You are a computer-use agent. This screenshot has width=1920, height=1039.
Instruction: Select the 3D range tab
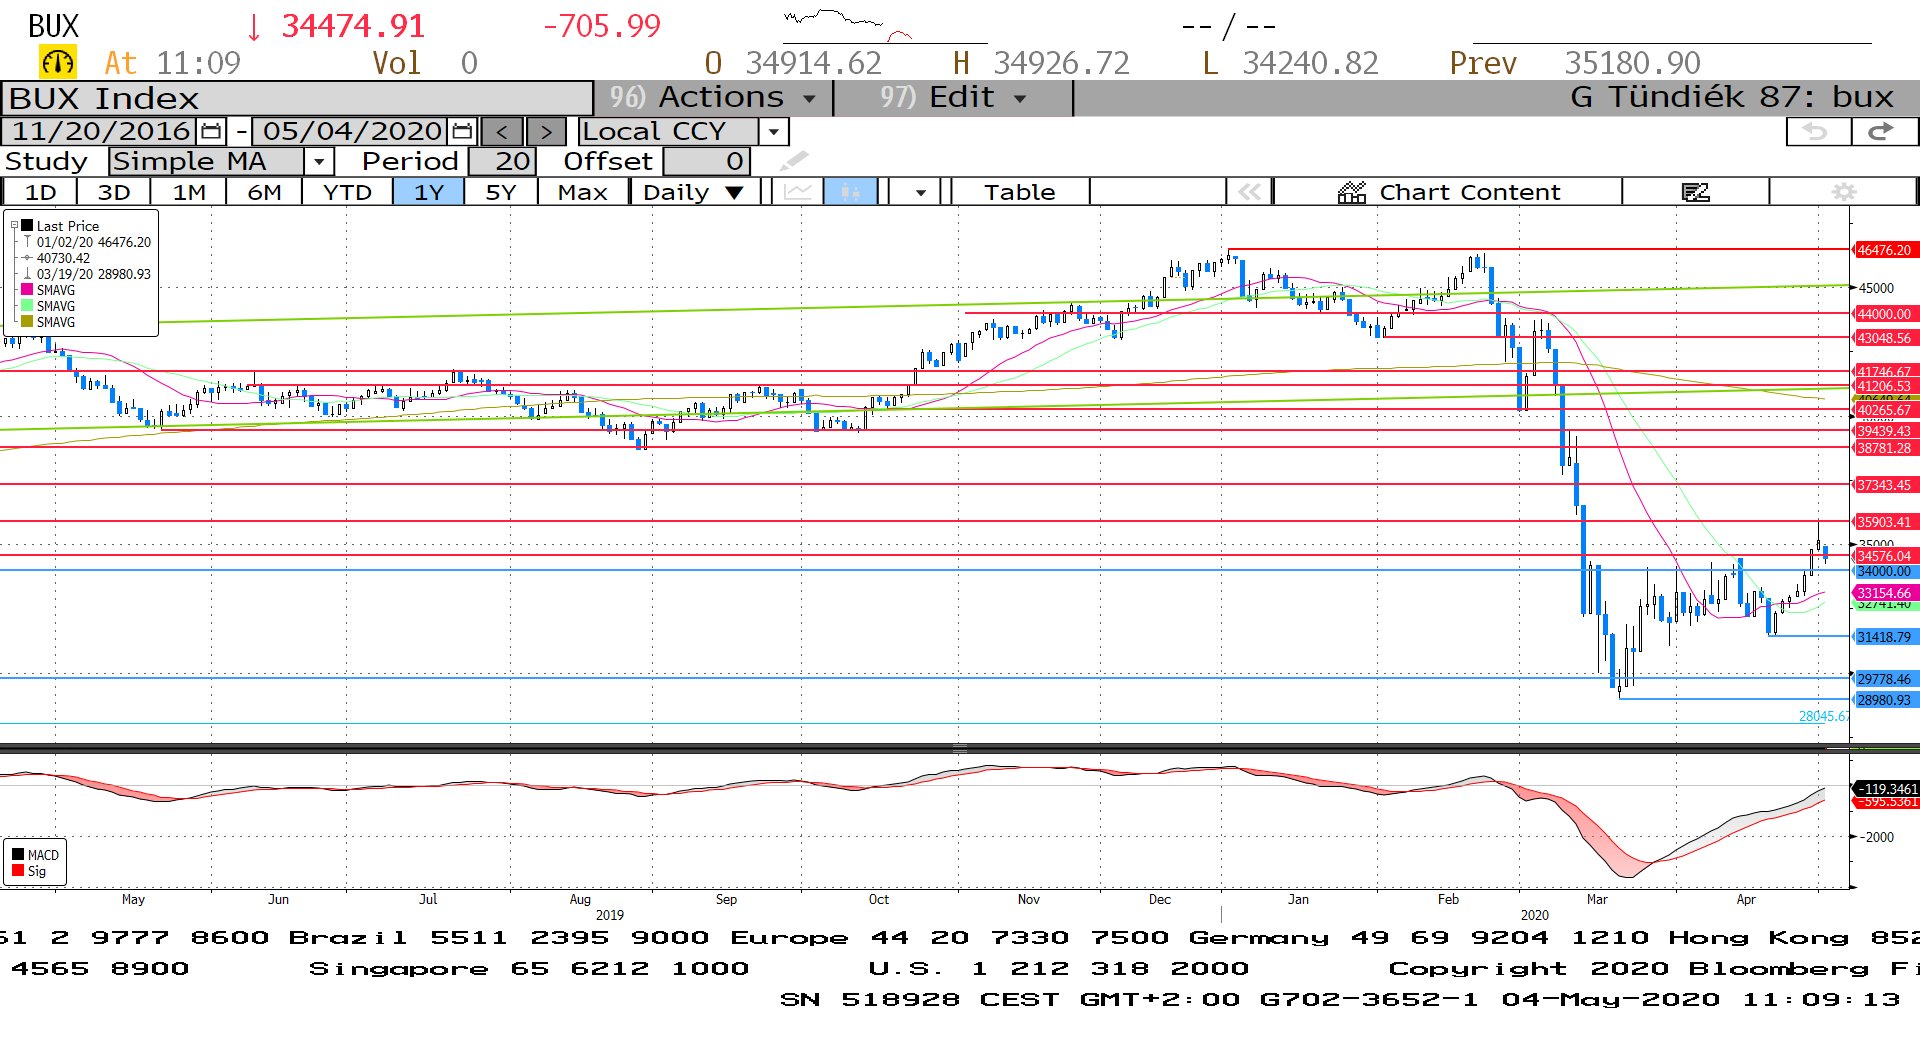pos(114,192)
